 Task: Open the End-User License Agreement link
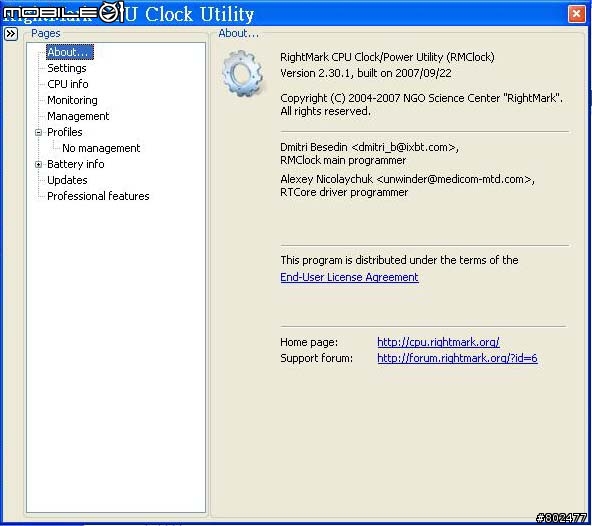pyautogui.click(x=349, y=277)
